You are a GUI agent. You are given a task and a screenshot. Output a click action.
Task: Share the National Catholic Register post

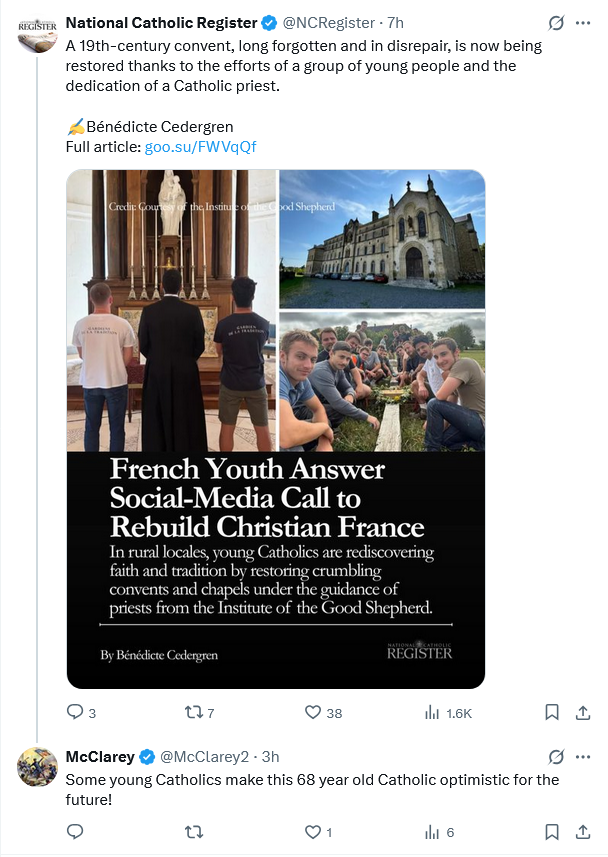[x=583, y=712]
